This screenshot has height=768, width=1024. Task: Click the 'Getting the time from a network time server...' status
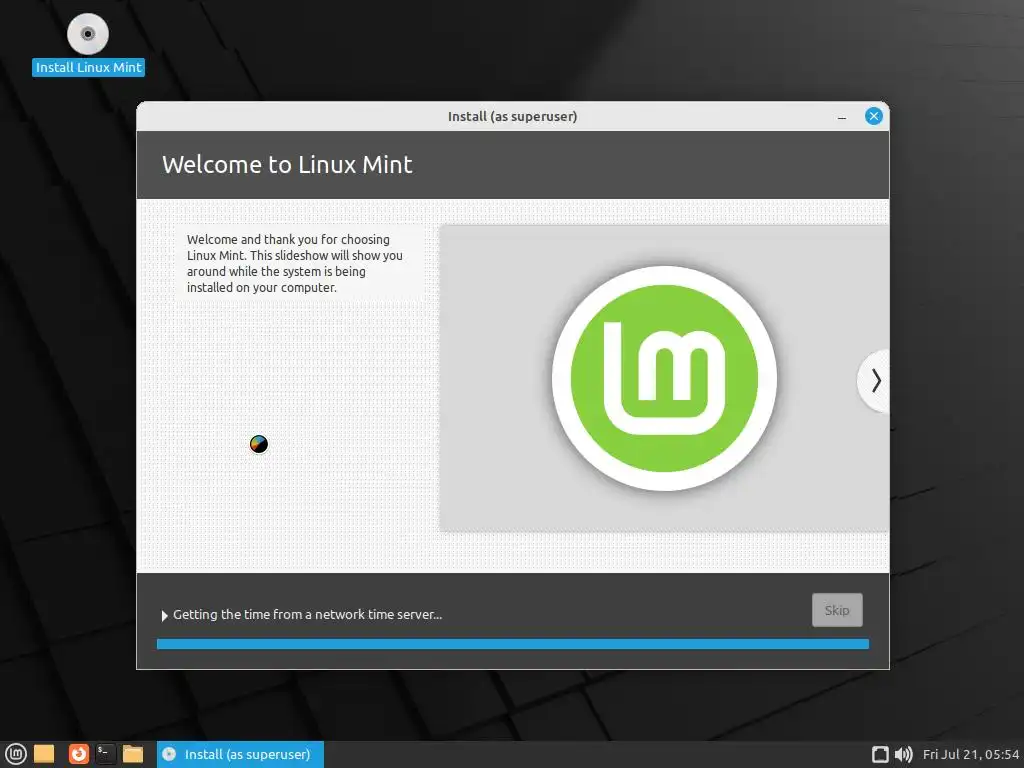click(308, 615)
